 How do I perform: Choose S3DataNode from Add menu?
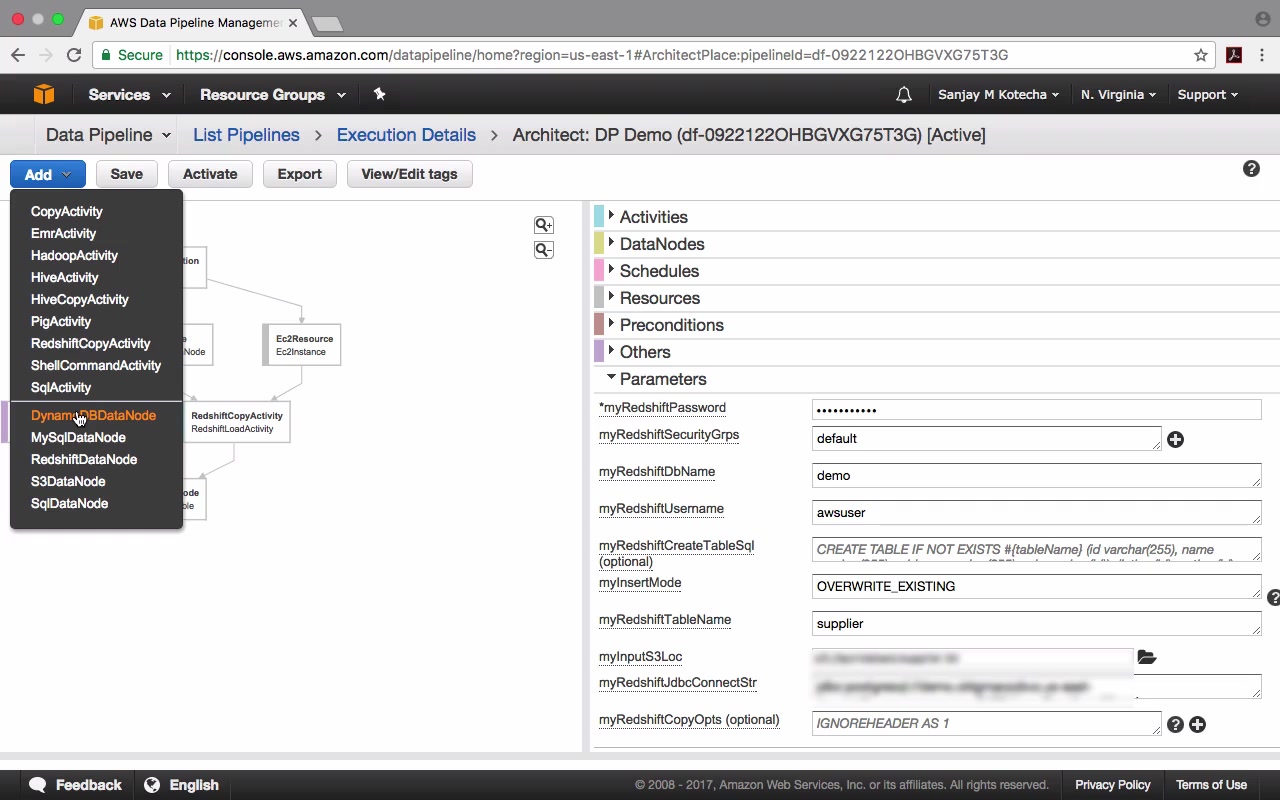pos(67,481)
